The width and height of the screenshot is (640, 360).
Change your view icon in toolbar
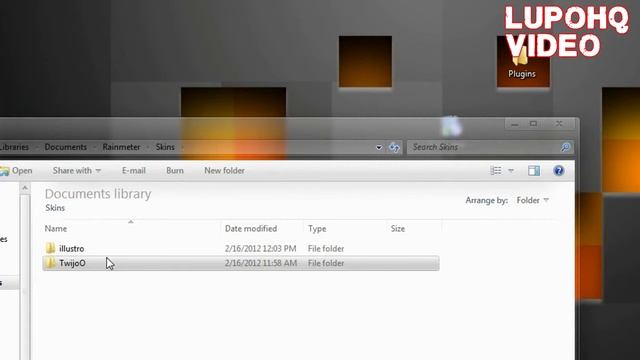pos(496,171)
